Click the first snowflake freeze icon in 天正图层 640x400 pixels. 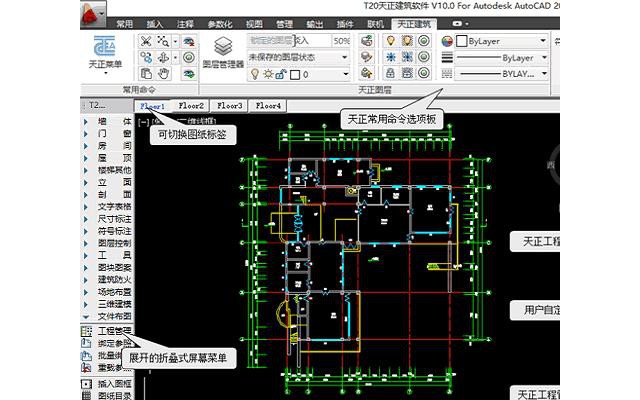pos(391,57)
